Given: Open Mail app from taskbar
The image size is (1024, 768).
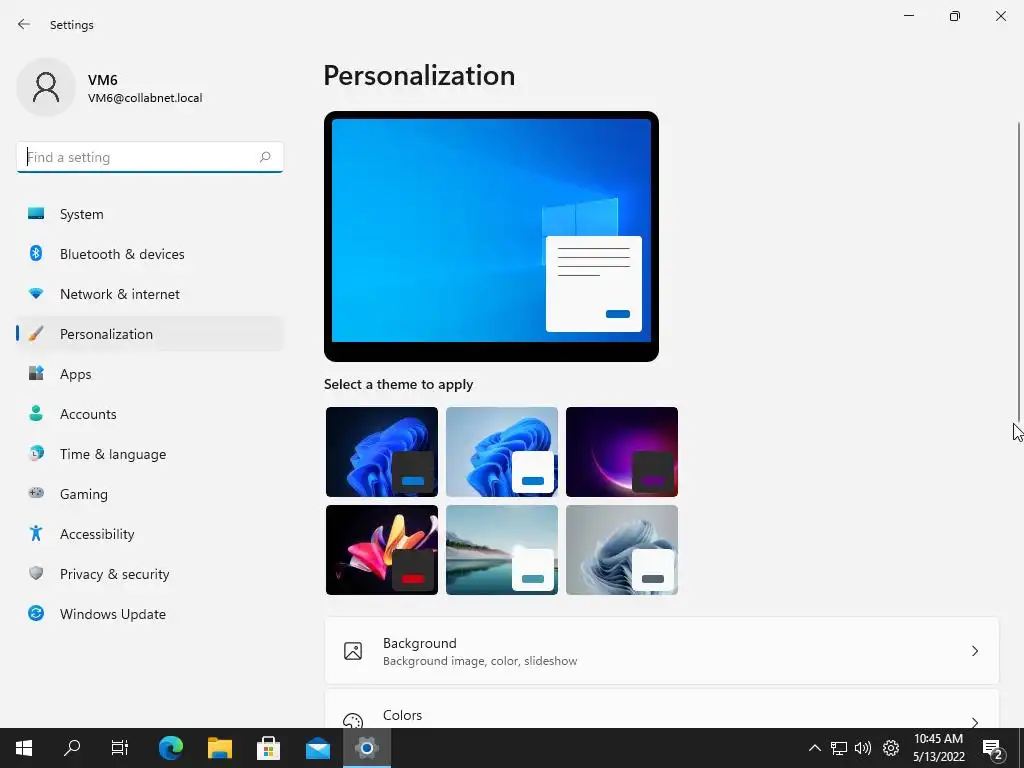Looking at the screenshot, I should click(x=318, y=748).
